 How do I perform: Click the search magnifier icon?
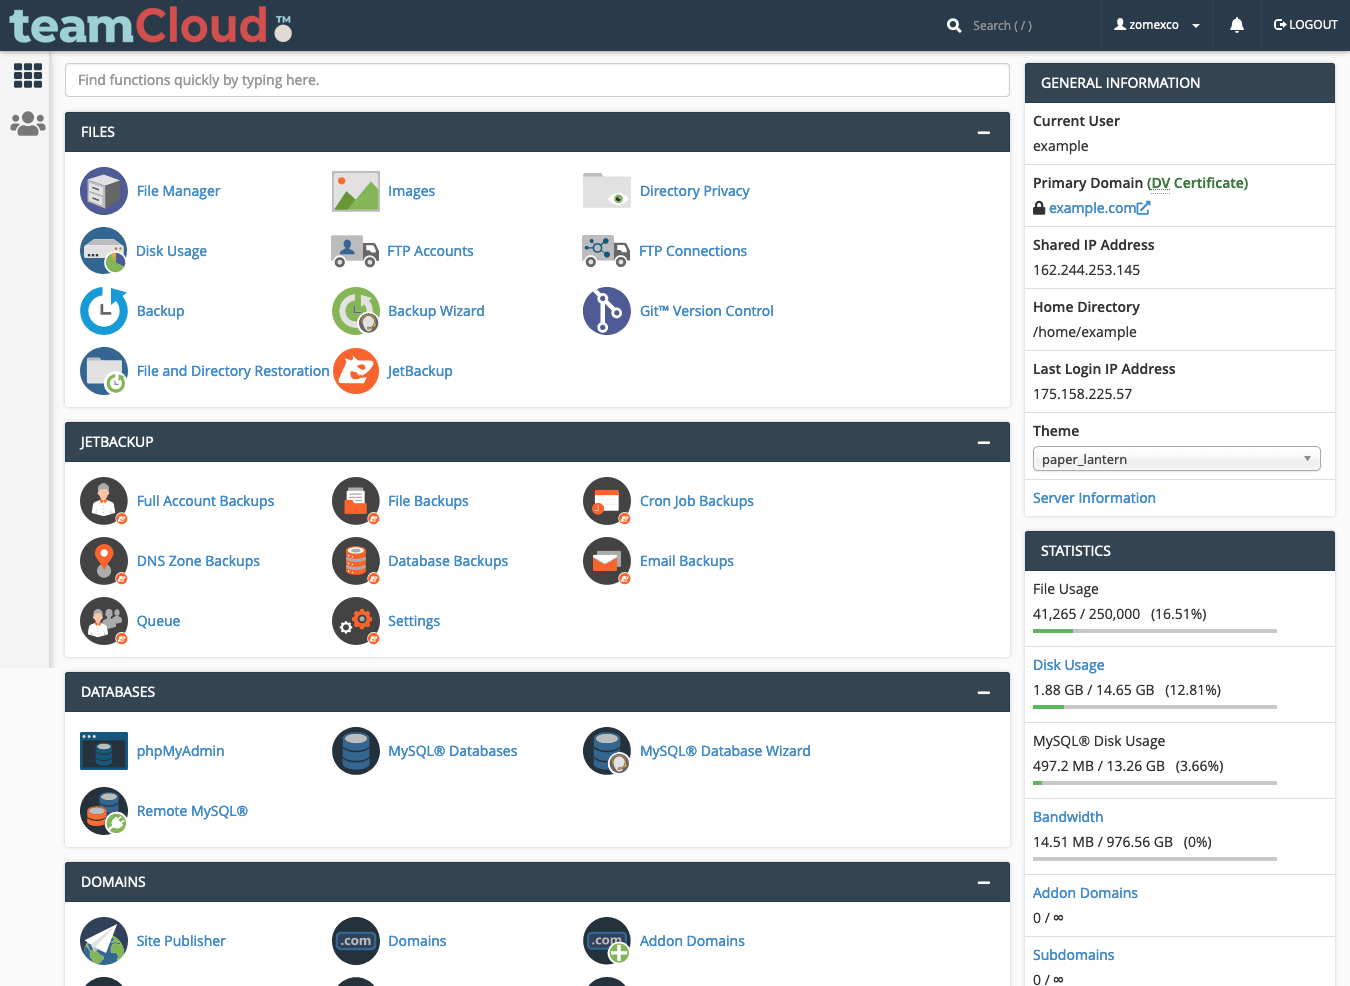954,26
